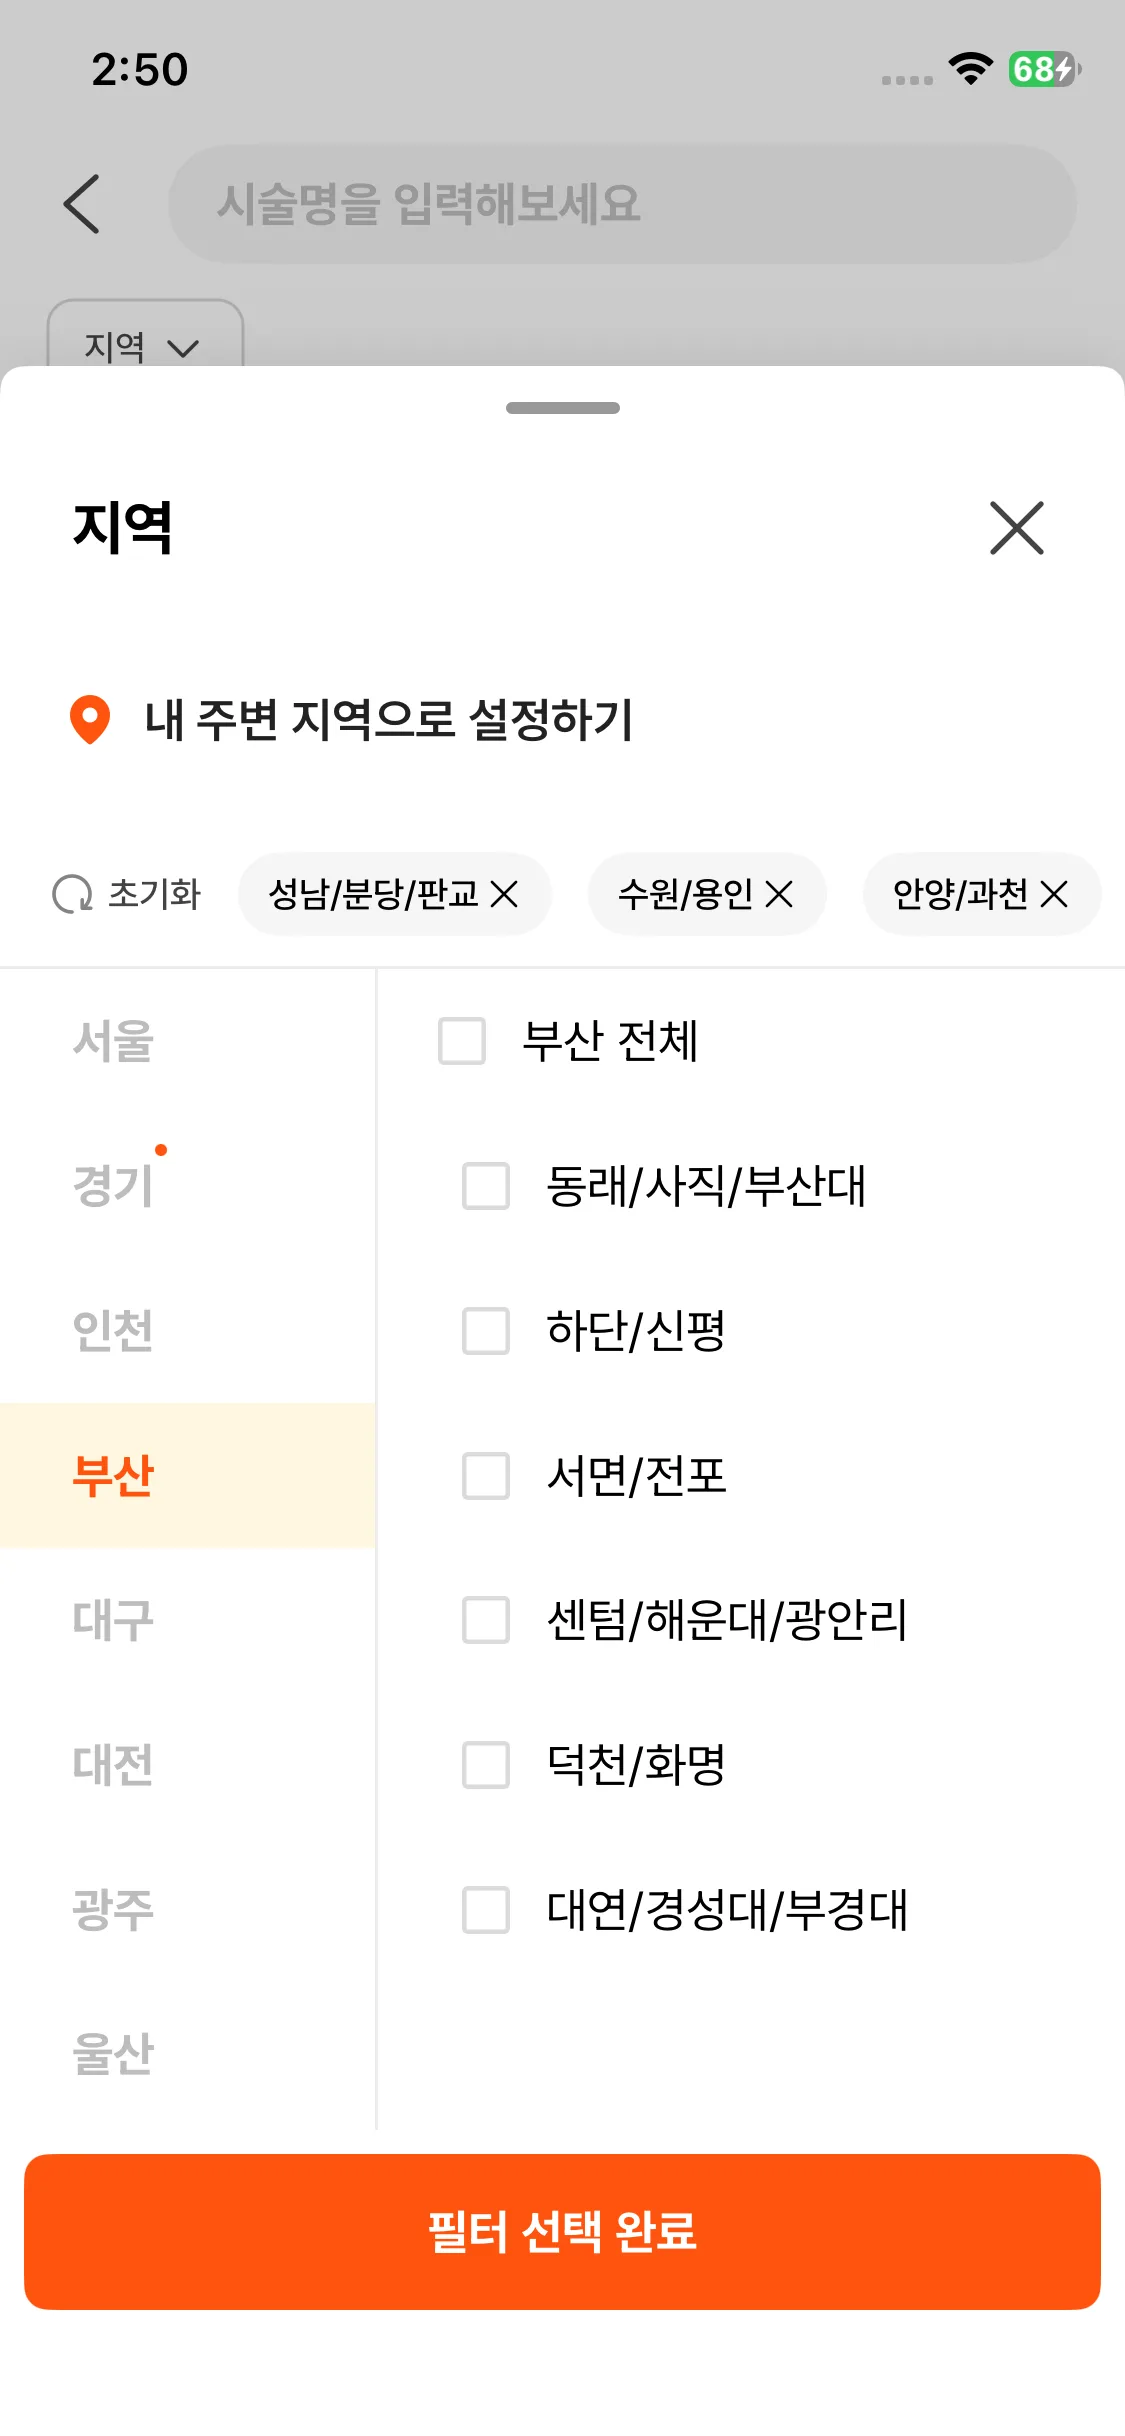Image resolution: width=1125 pixels, height=2436 pixels.
Task: Tap the battery indicator icon
Action: coord(1043,69)
